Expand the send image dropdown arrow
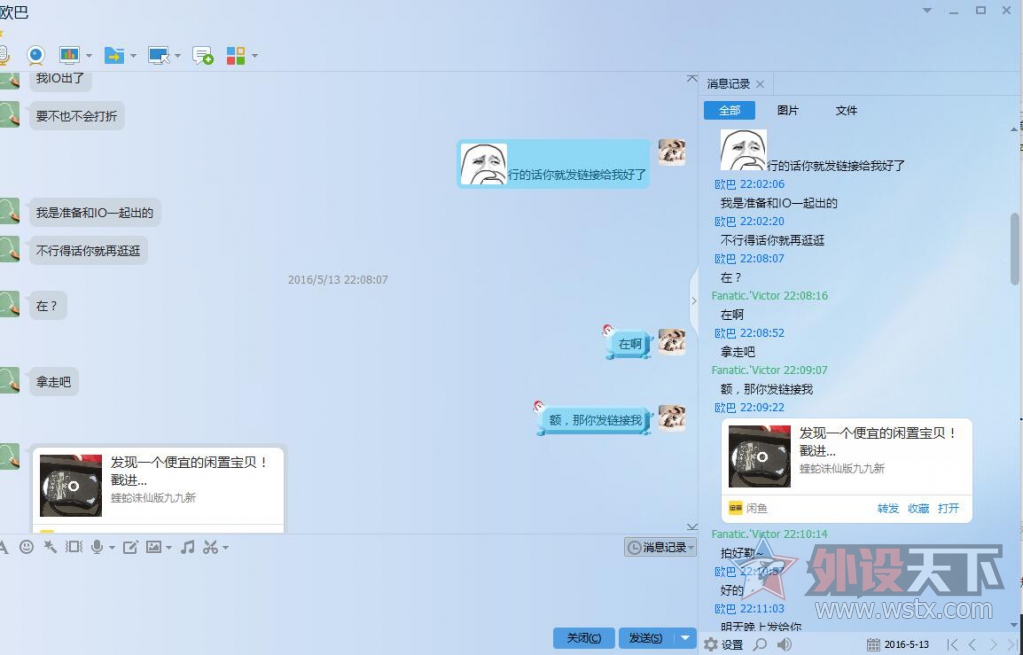 167,548
